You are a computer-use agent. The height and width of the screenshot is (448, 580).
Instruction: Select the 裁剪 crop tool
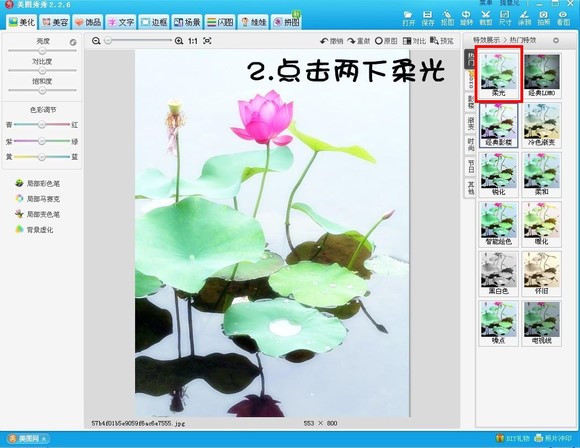pyautogui.click(x=486, y=18)
